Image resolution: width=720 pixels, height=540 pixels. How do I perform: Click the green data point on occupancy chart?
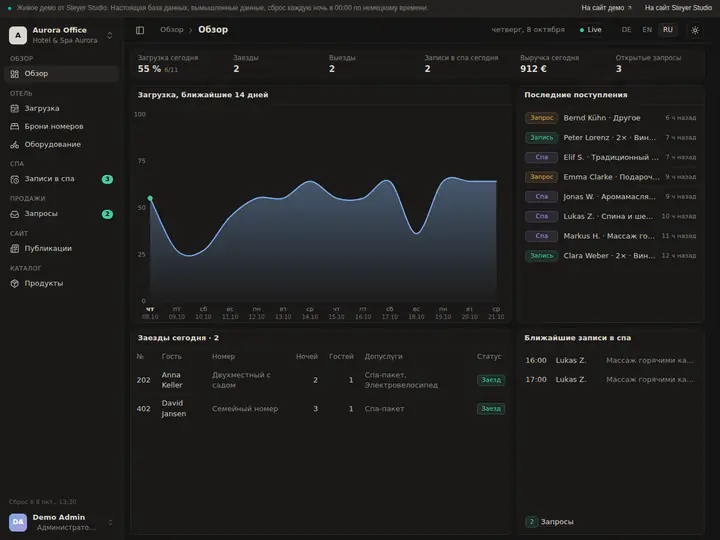[150, 198]
